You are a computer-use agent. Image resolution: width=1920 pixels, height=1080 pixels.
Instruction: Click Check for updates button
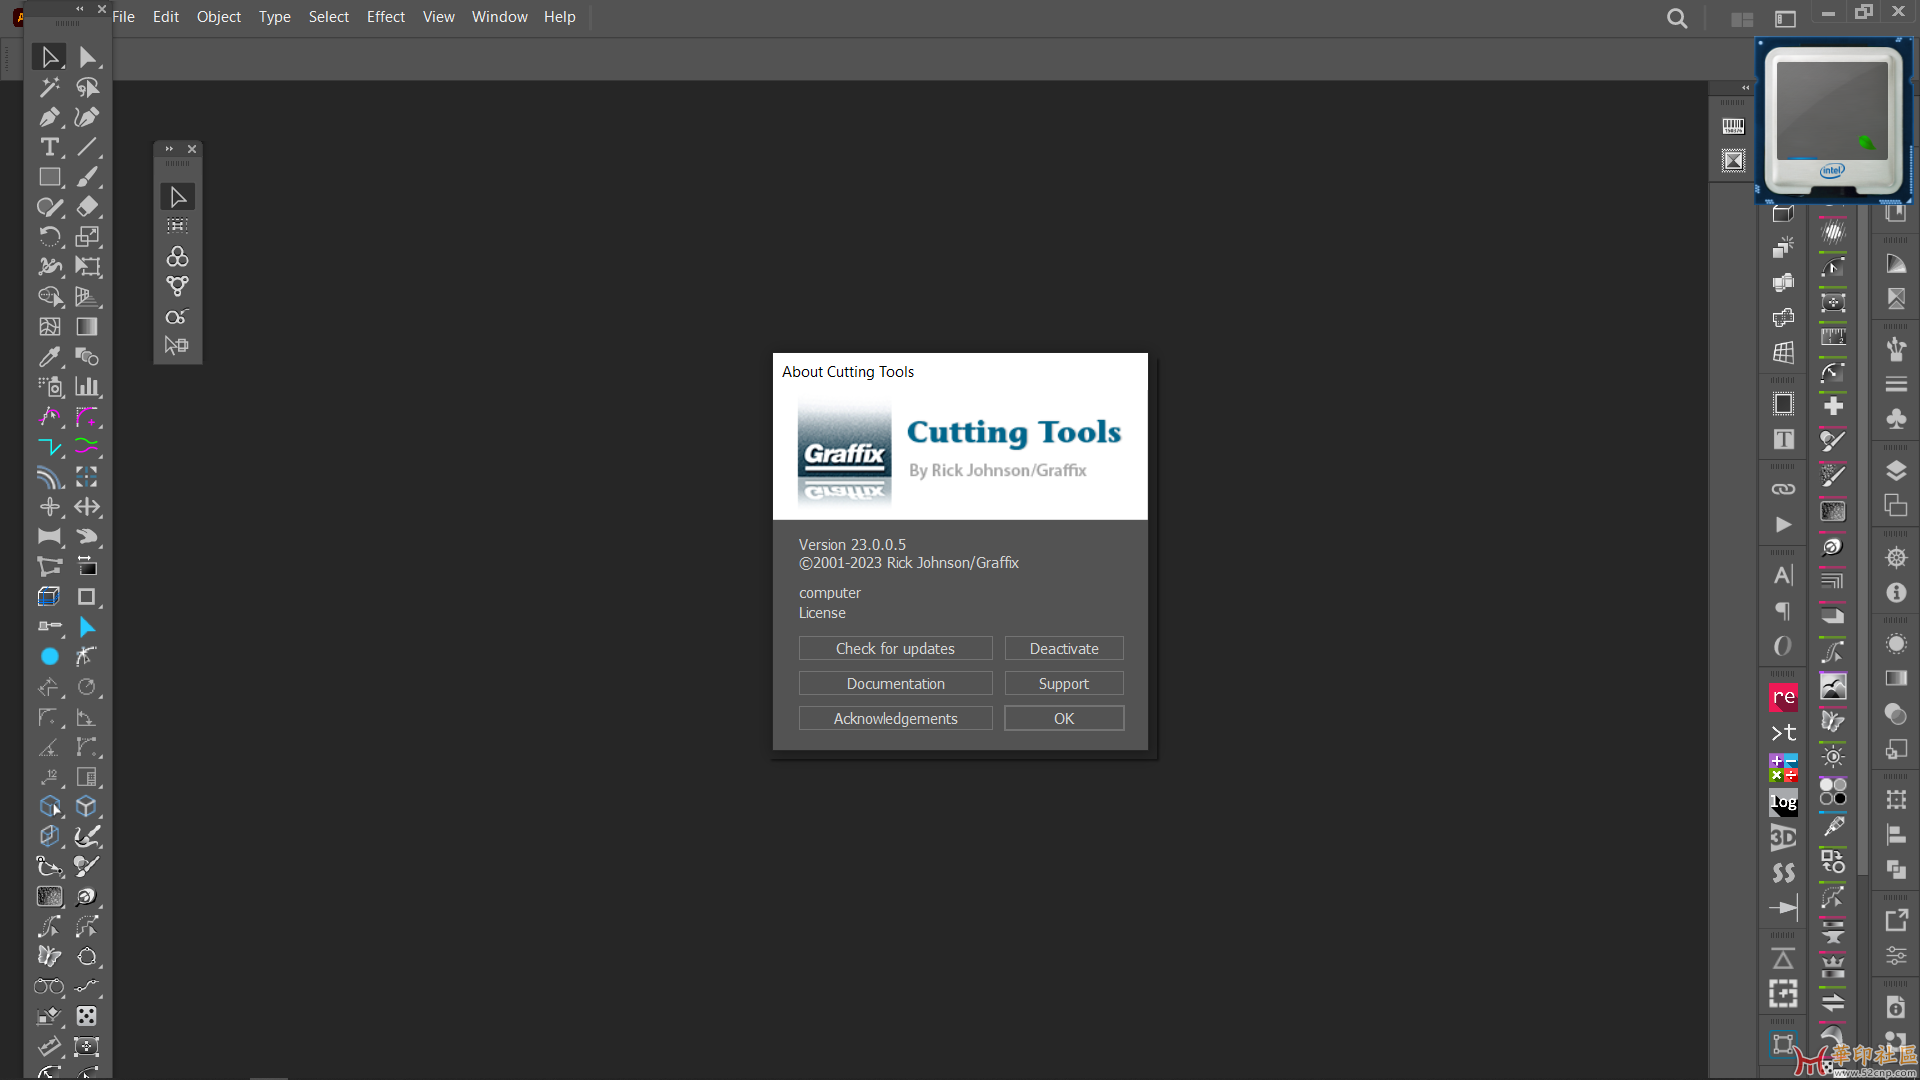point(896,648)
